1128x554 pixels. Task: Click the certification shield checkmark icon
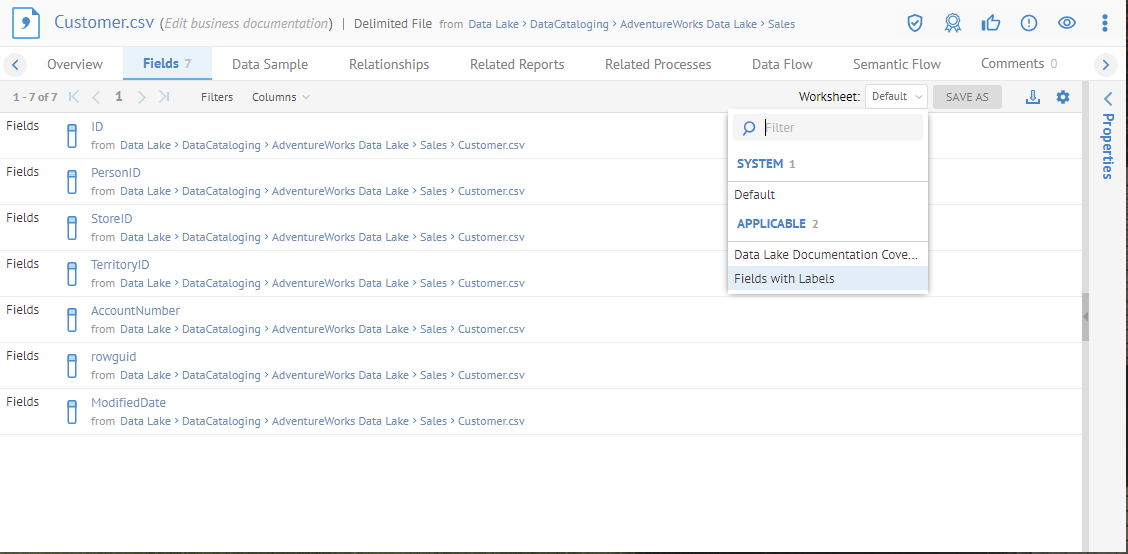(x=914, y=23)
